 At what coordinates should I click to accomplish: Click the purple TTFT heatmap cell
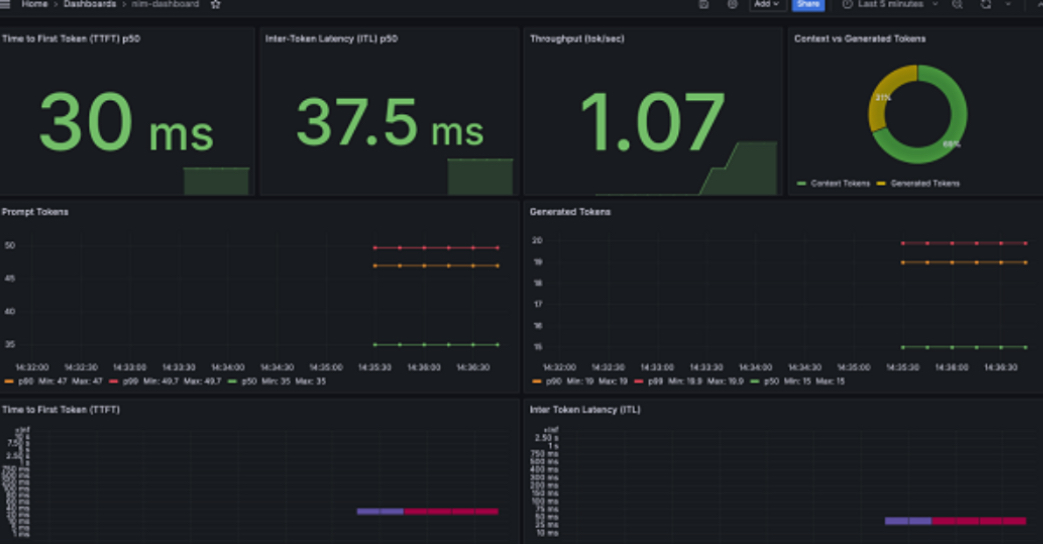click(x=380, y=511)
